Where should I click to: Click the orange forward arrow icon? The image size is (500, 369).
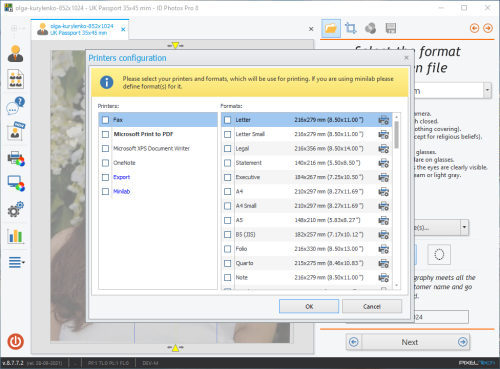coord(488,28)
